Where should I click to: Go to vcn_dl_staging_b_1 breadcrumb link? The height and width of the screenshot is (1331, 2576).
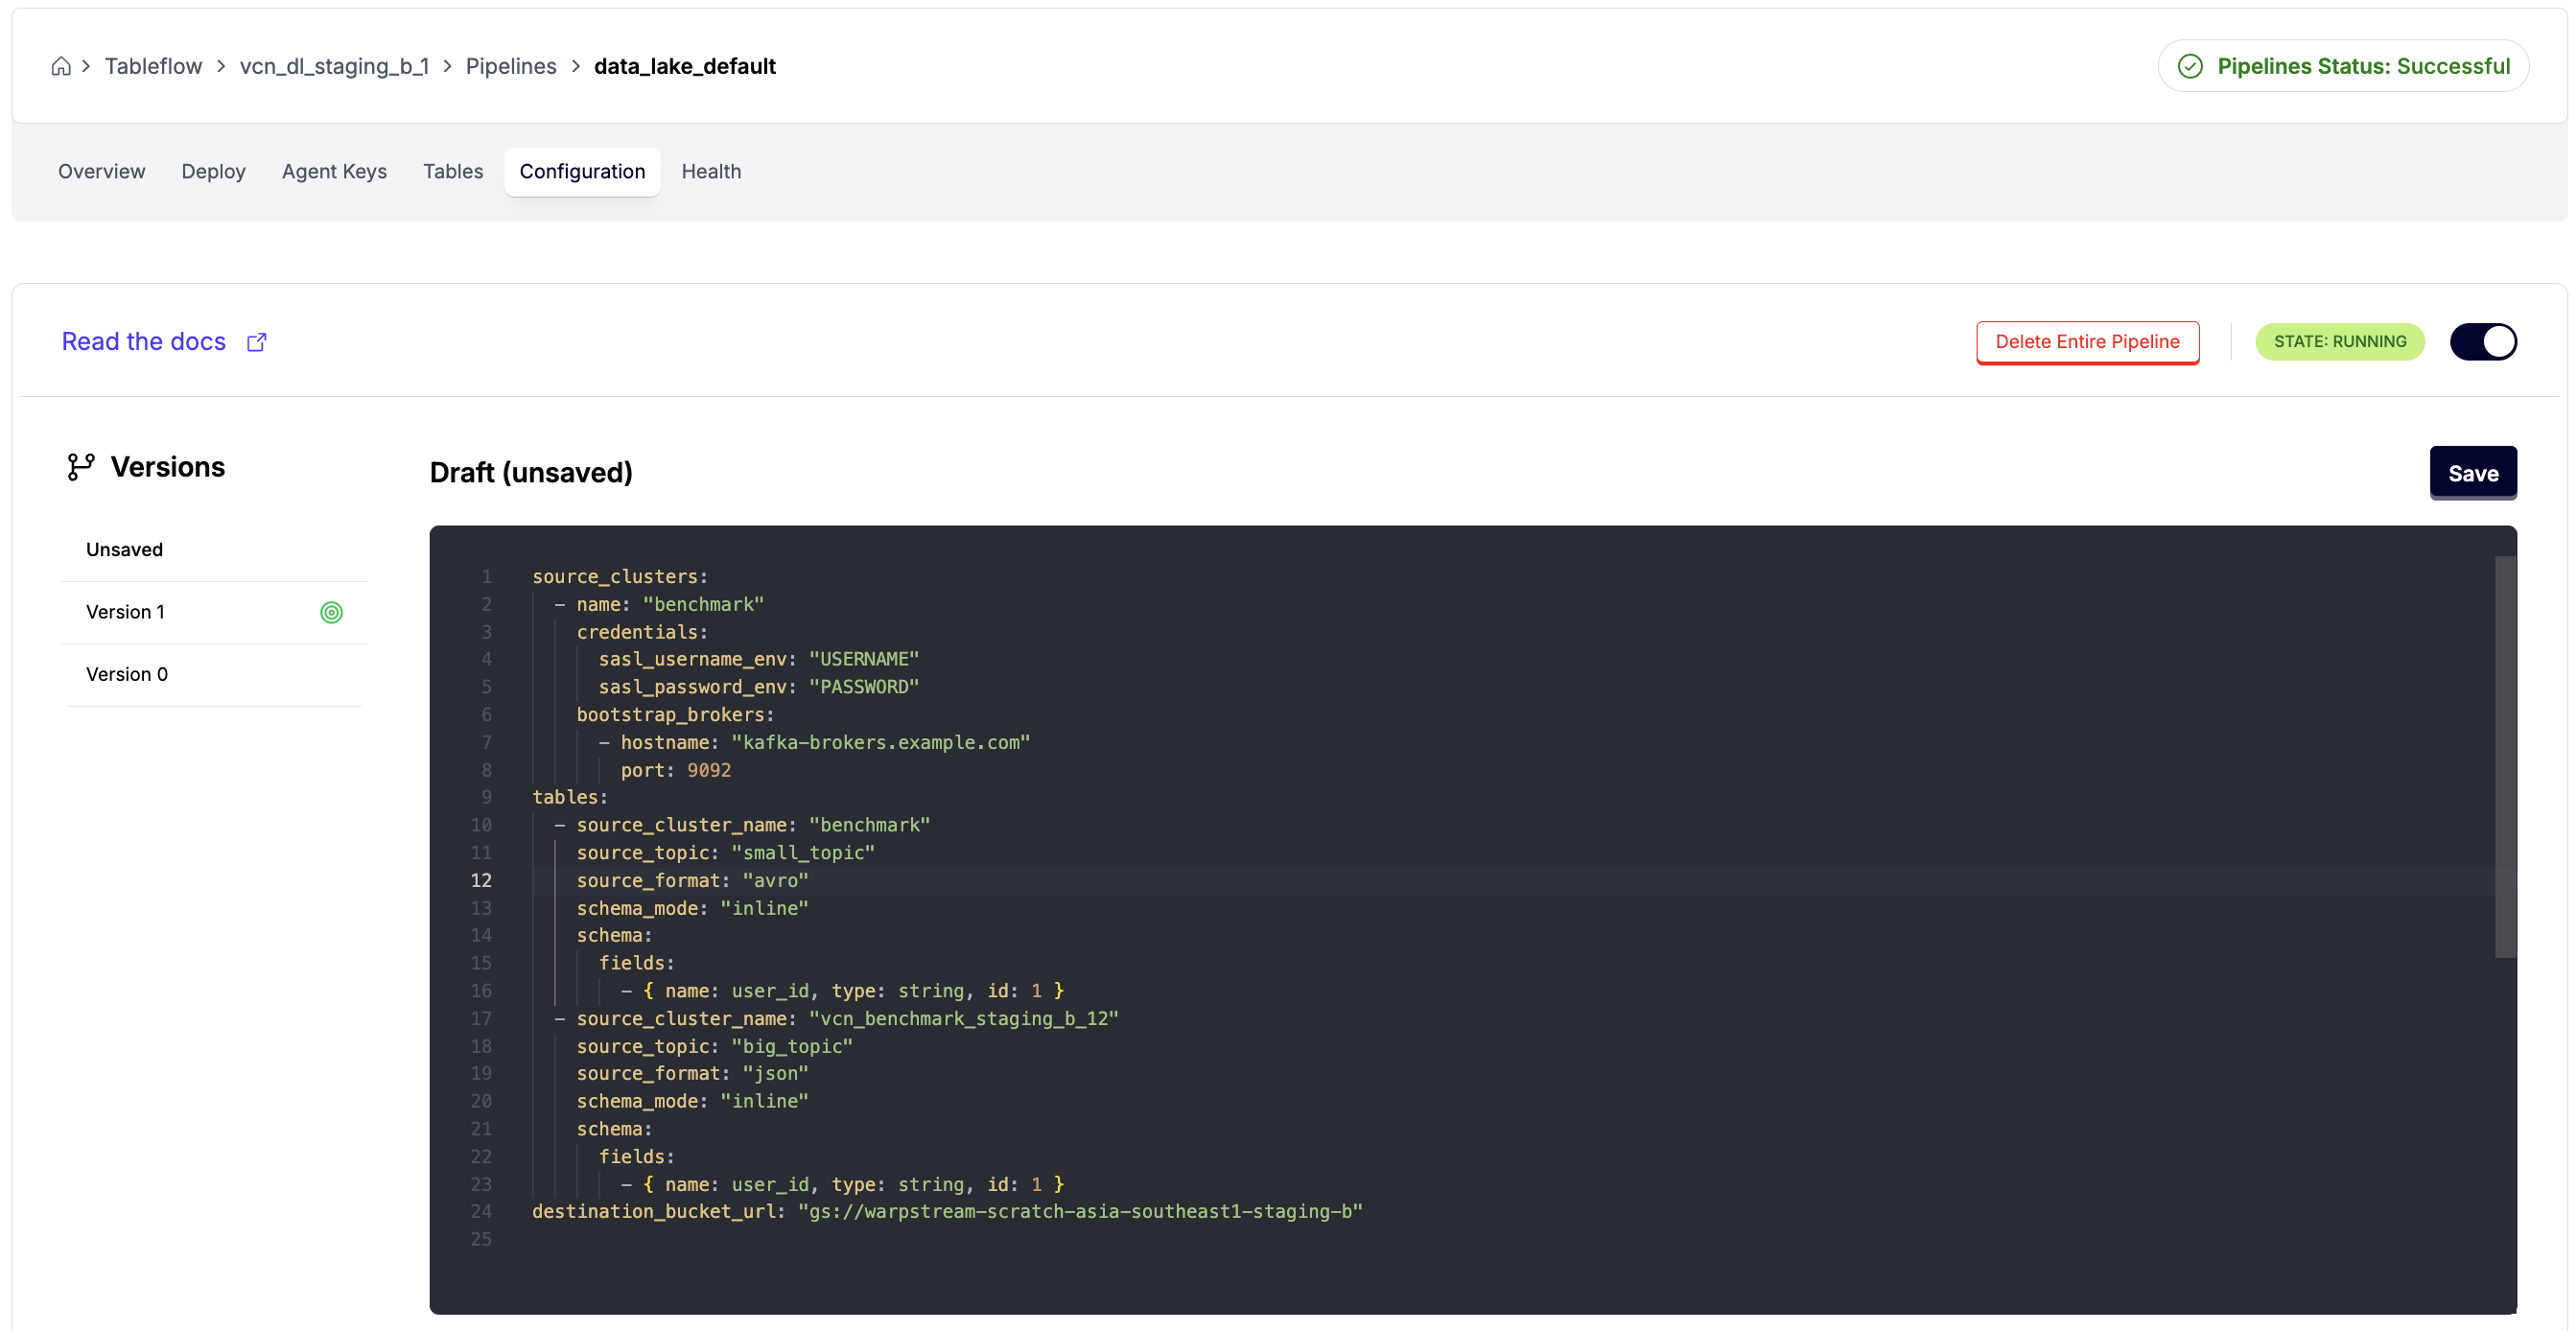334,66
